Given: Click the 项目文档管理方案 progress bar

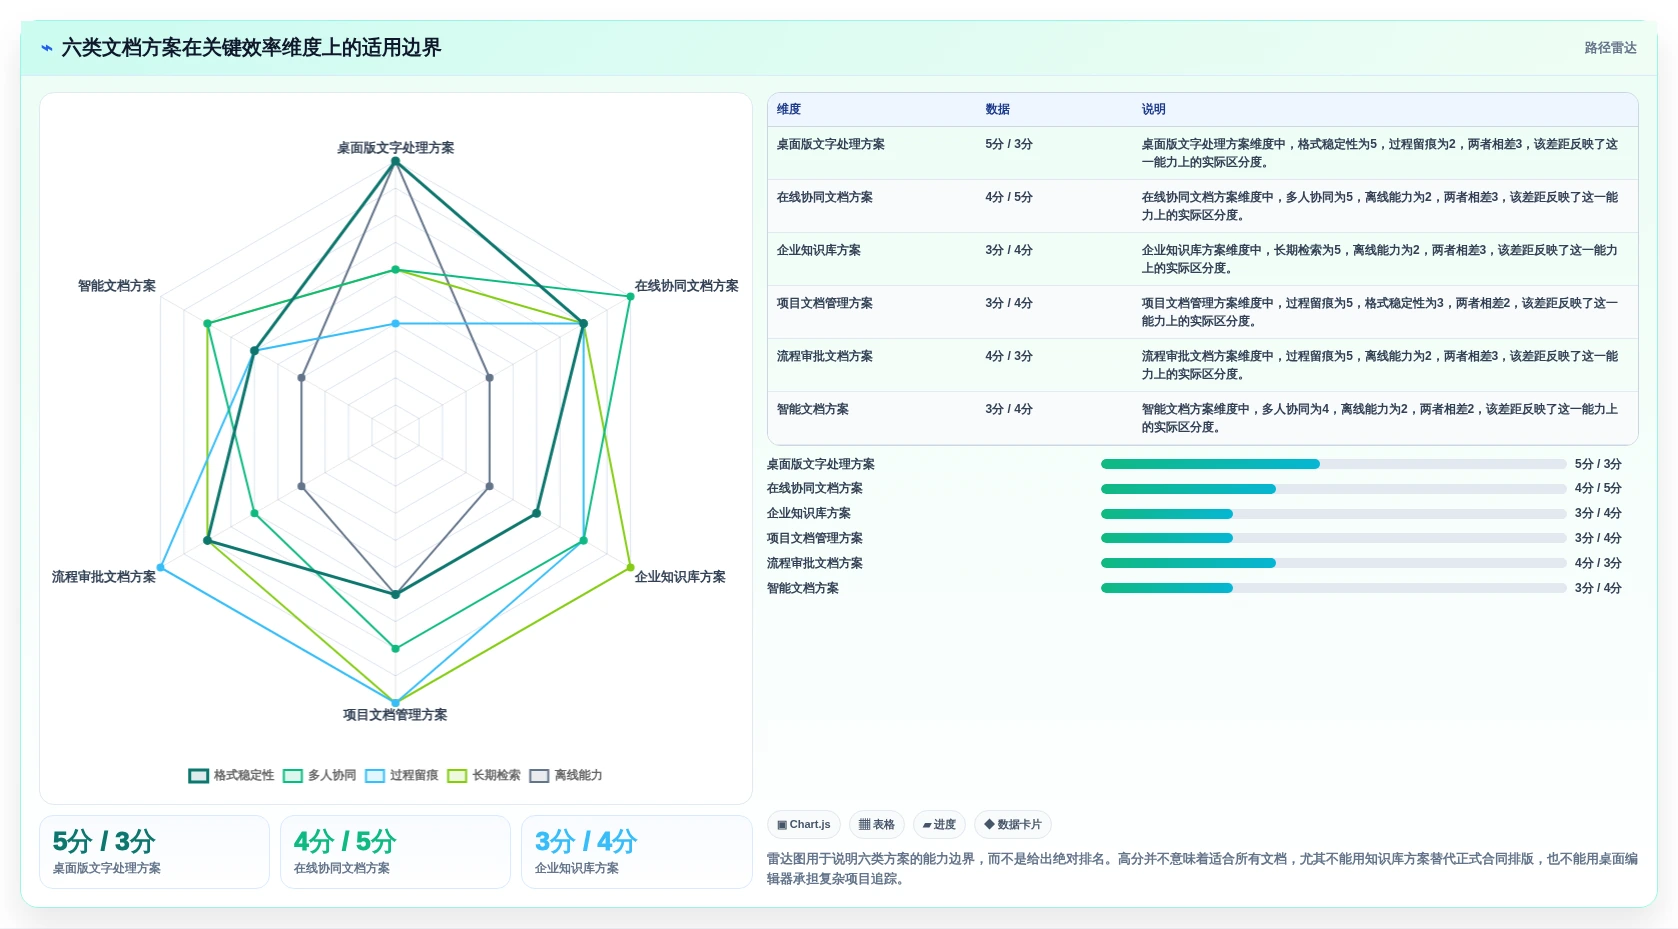Looking at the screenshot, I should (1333, 538).
